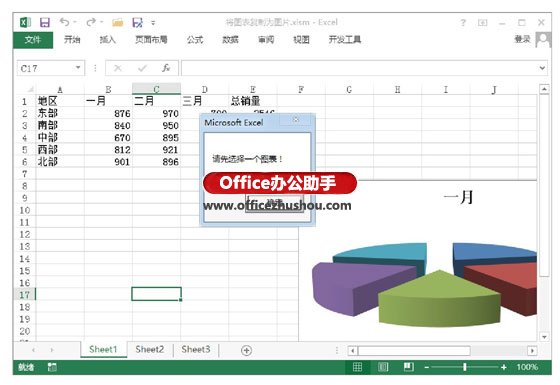Switch to Page Break Preview icon
This screenshot has height=385, width=560.
pyautogui.click(x=409, y=367)
